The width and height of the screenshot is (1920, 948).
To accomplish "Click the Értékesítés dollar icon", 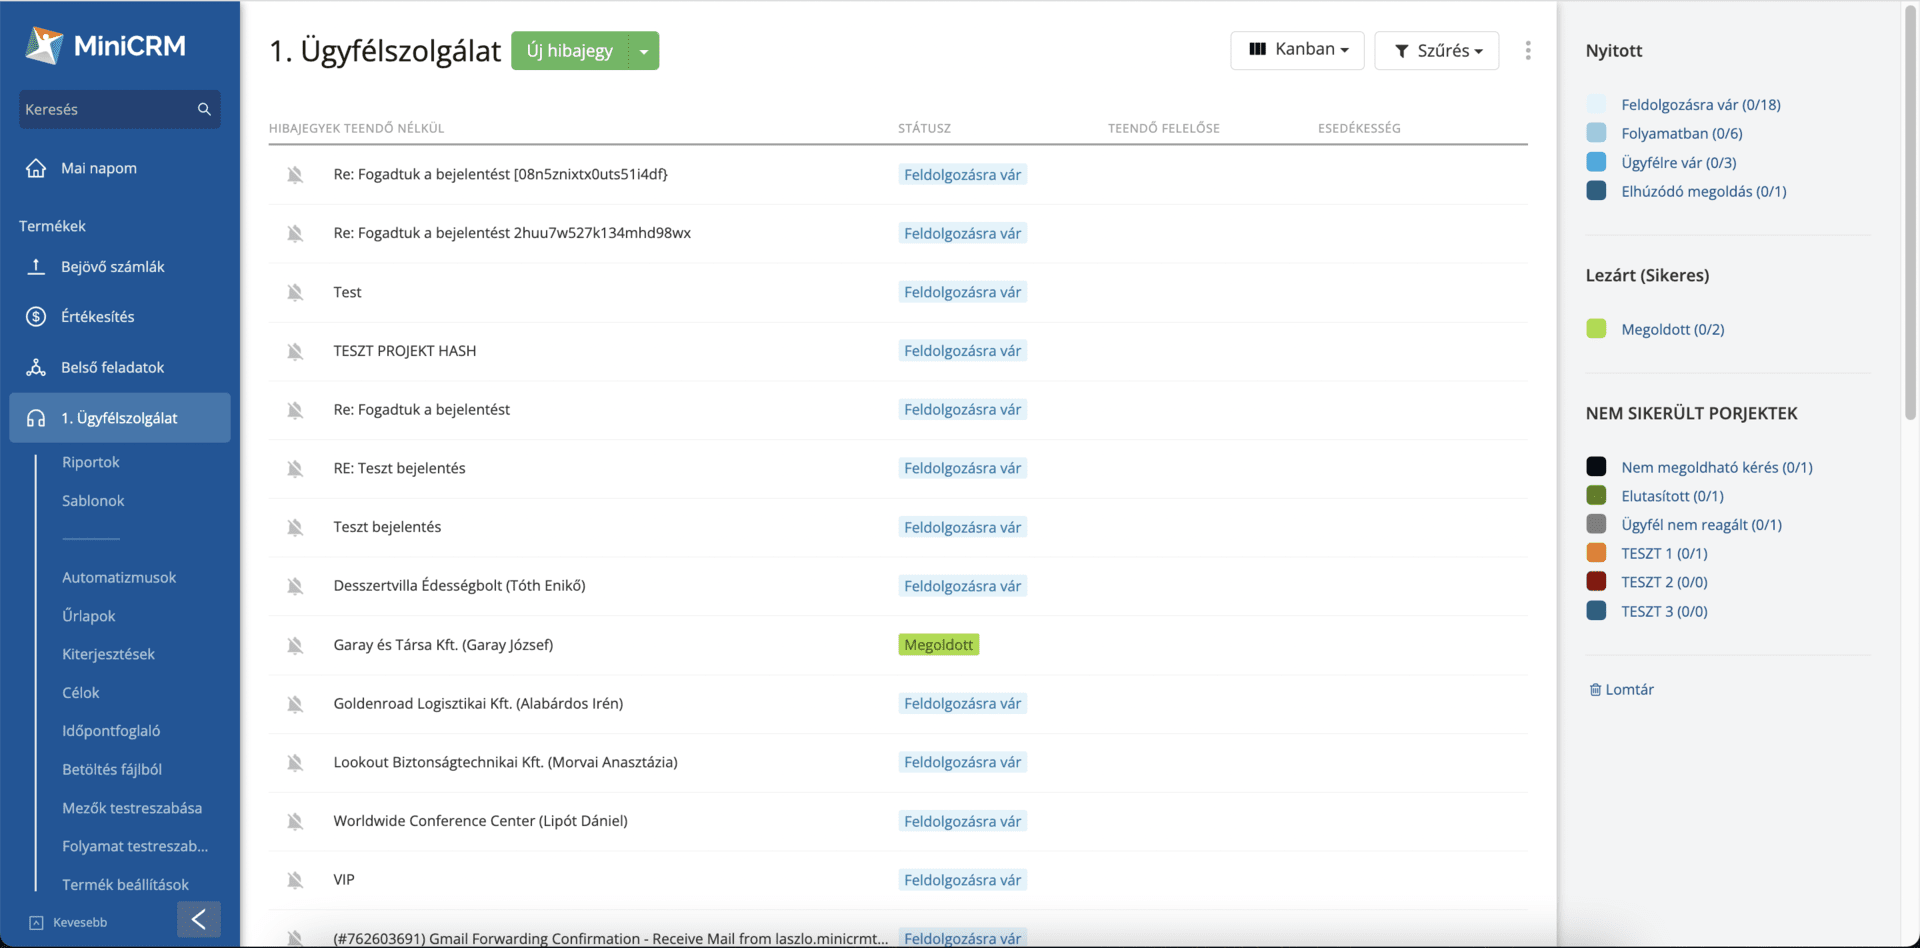I will click(36, 316).
